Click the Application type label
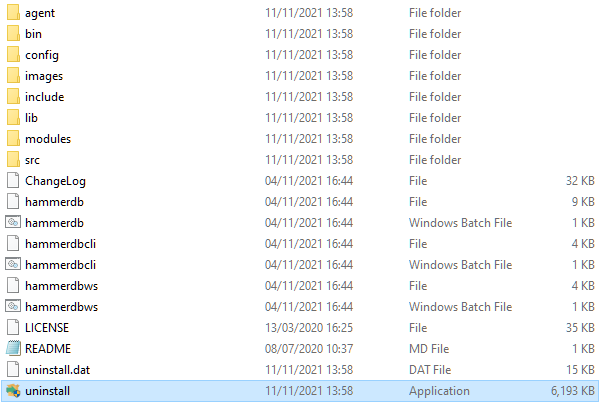604x406 pixels. [439, 391]
